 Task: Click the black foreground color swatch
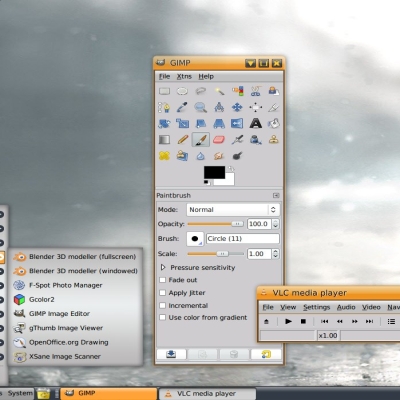coord(214,173)
